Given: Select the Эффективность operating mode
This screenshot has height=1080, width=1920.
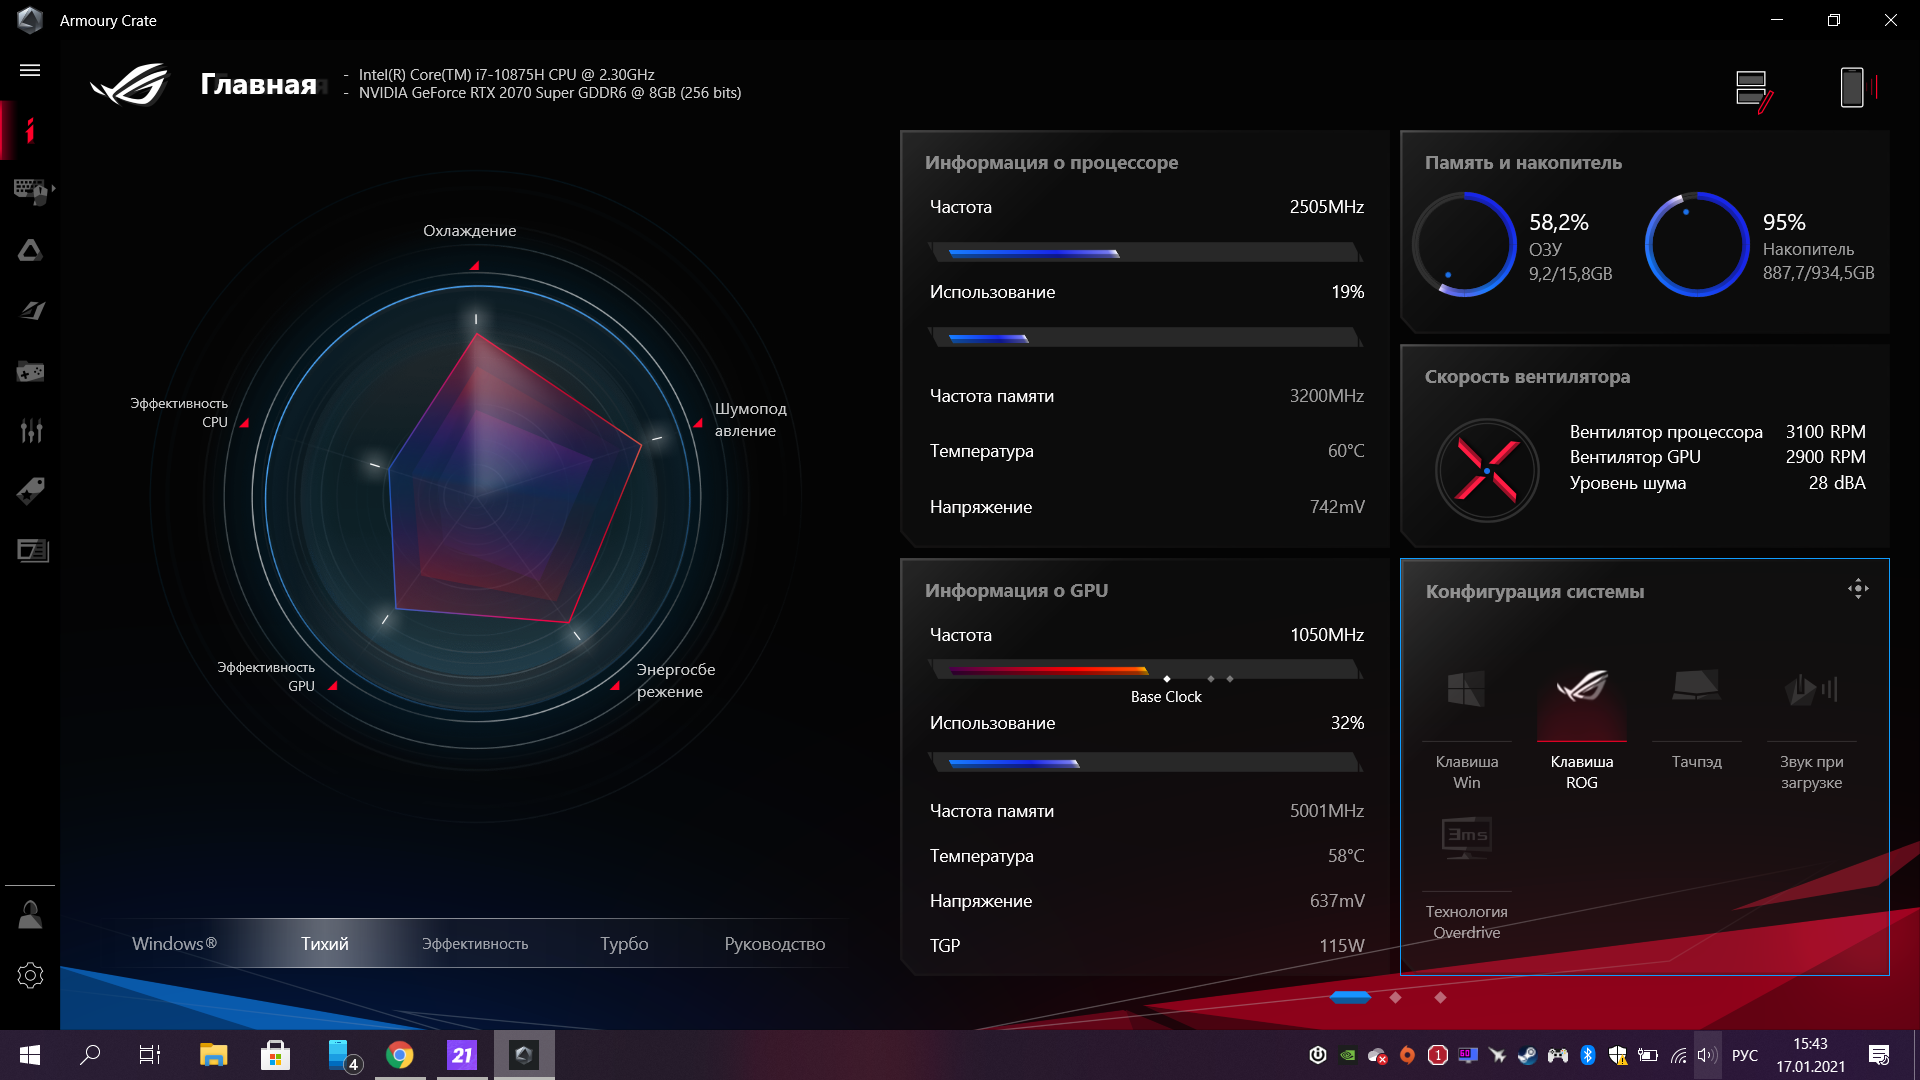Looking at the screenshot, I should click(475, 944).
